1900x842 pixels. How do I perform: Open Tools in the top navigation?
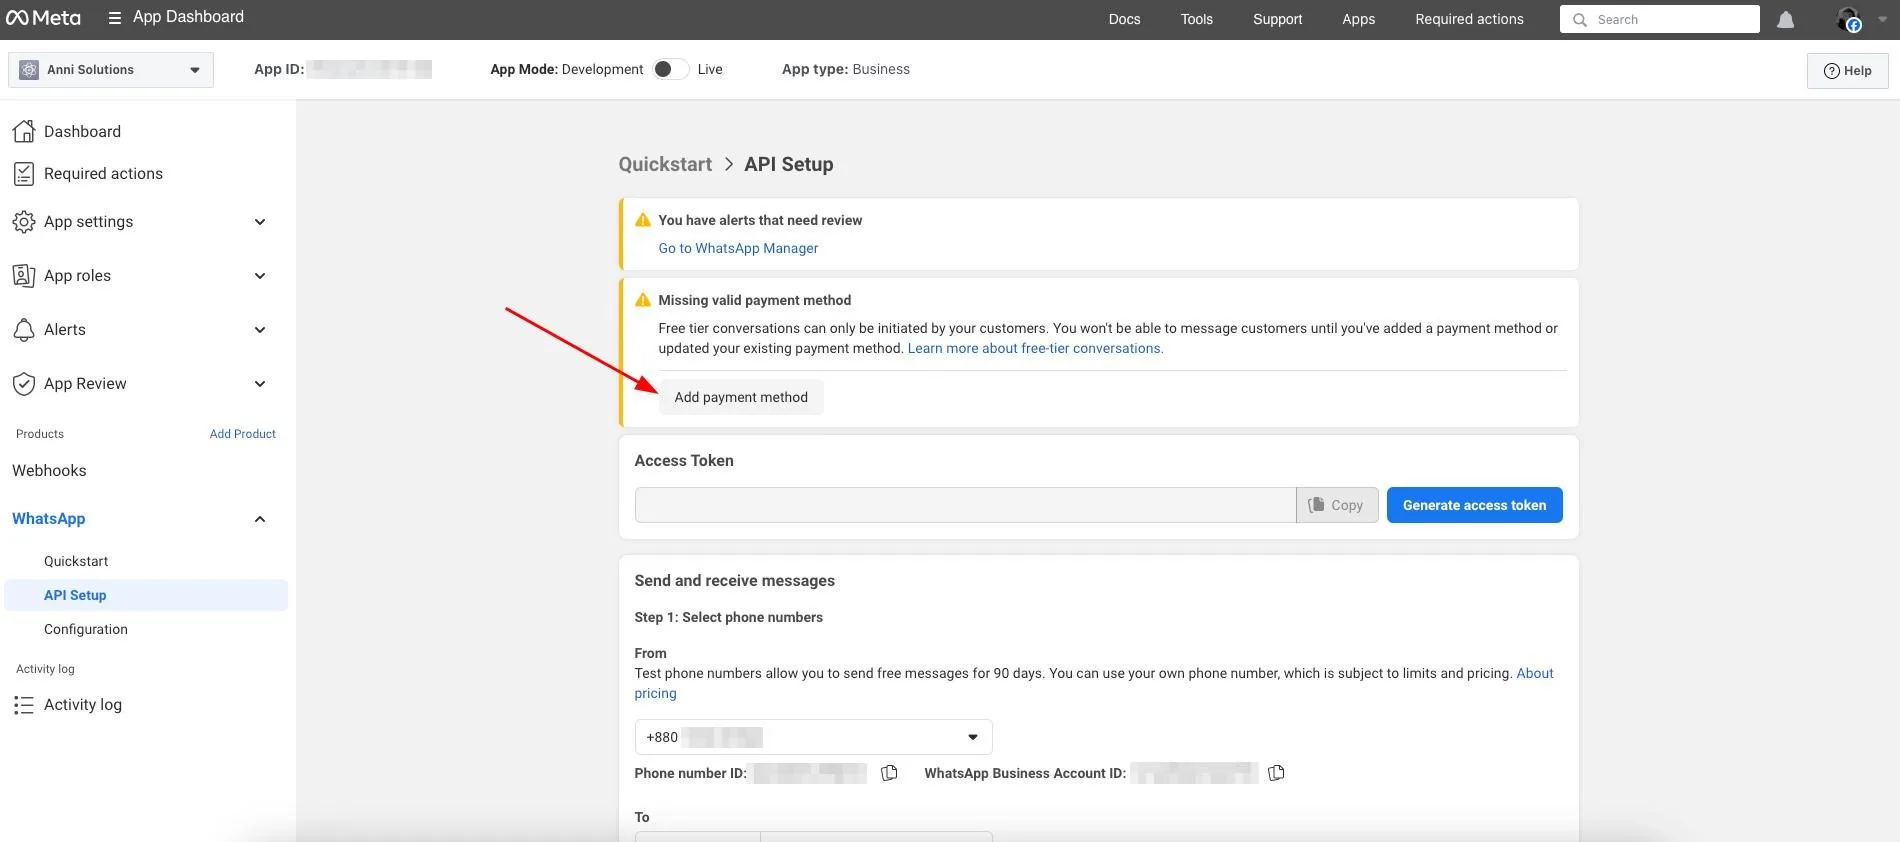pyautogui.click(x=1196, y=19)
